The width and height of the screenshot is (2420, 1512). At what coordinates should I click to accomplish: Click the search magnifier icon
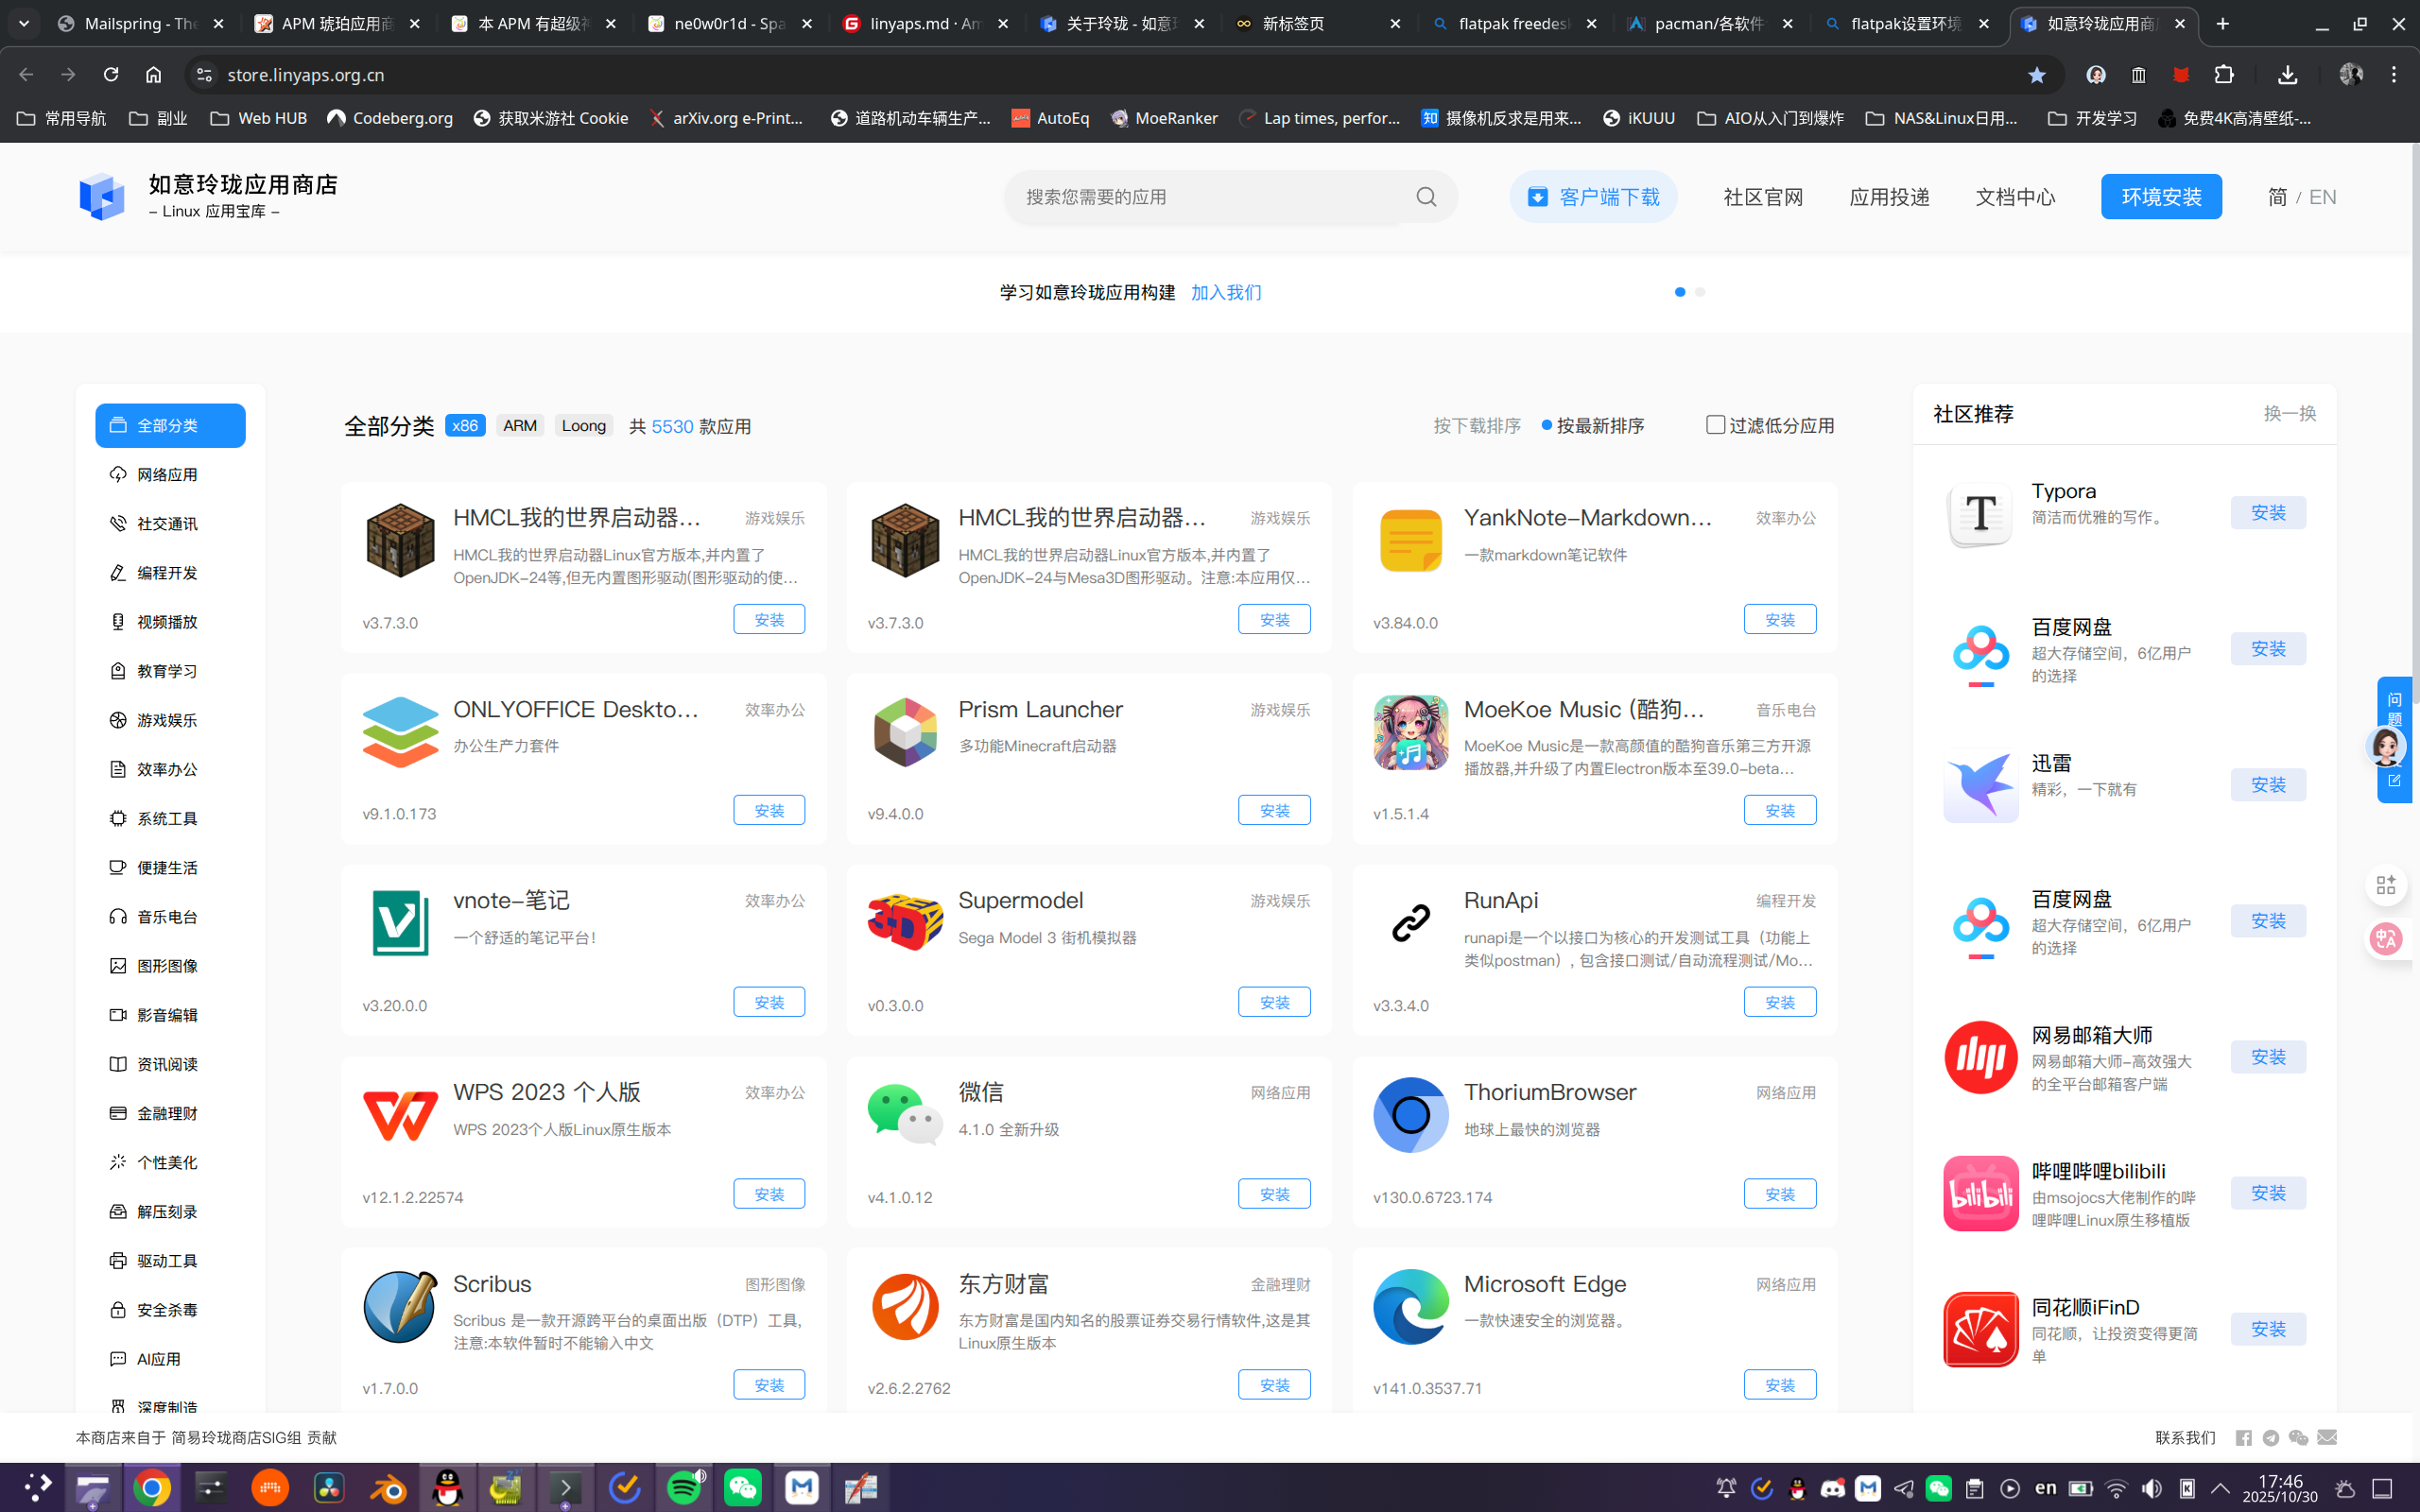pyautogui.click(x=1426, y=197)
